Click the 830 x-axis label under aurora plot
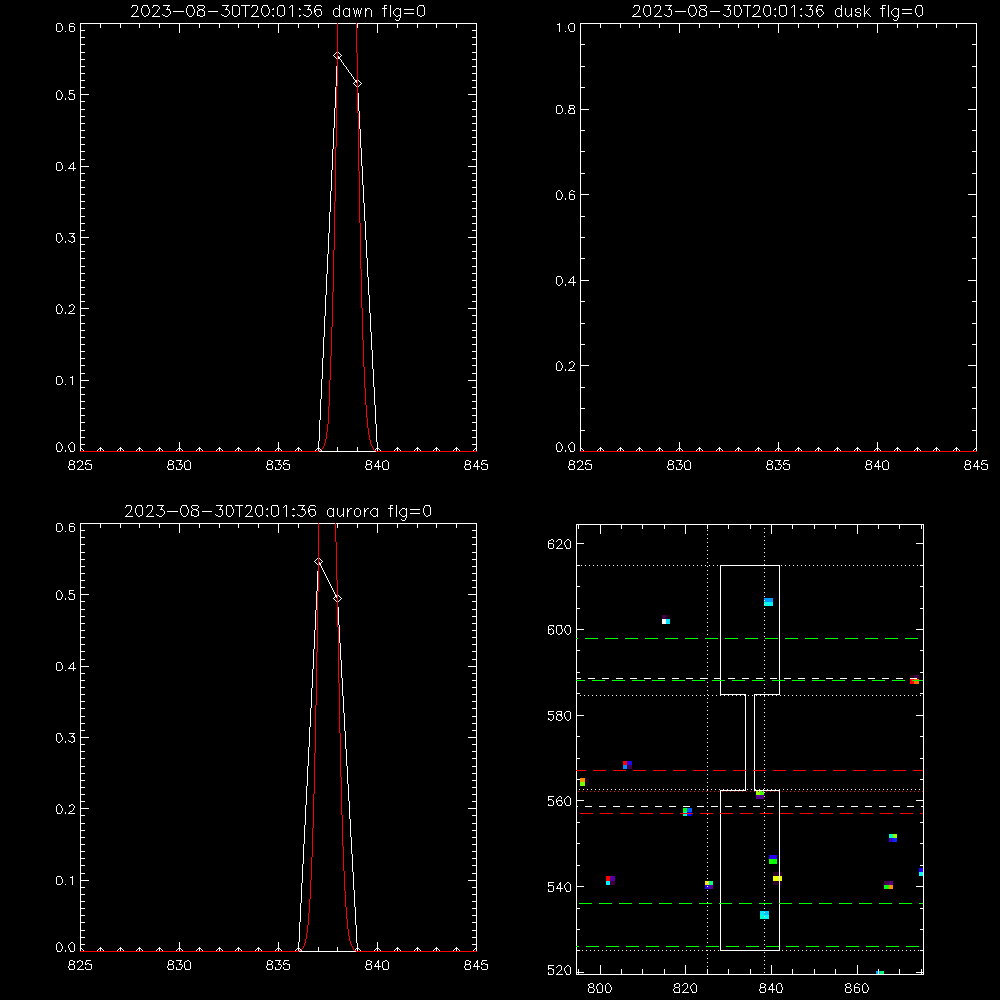Screen dimensions: 1000x1000 tap(179, 965)
